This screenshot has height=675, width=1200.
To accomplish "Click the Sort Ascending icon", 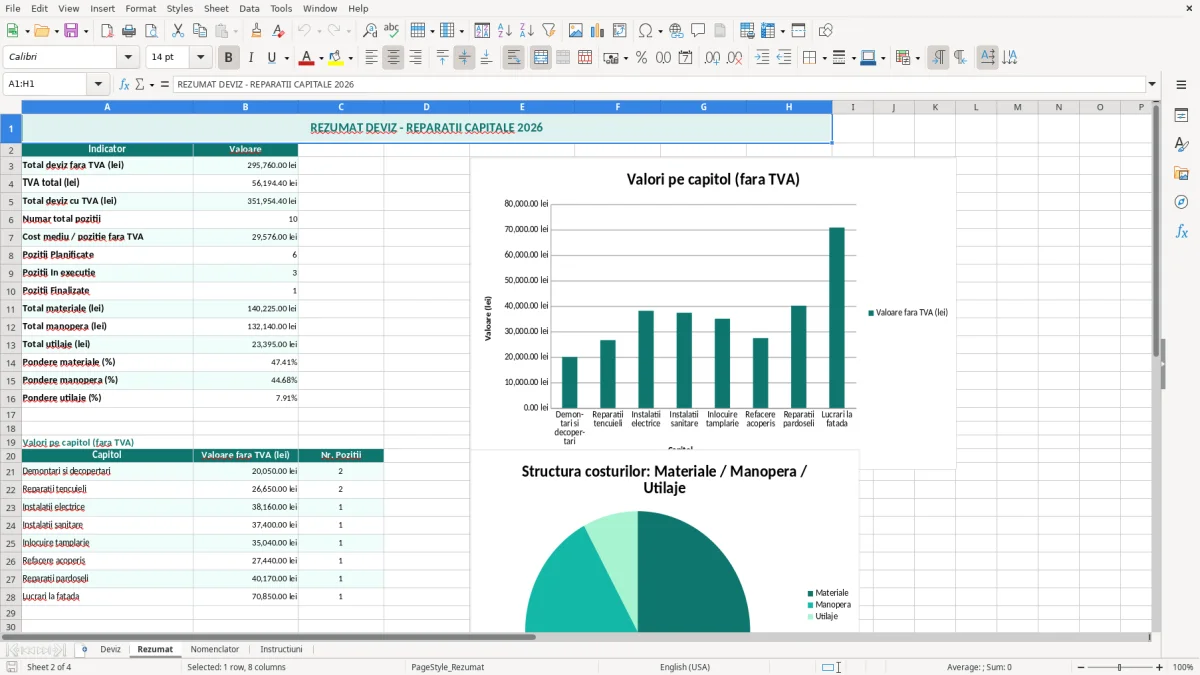I will pyautogui.click(x=505, y=31).
